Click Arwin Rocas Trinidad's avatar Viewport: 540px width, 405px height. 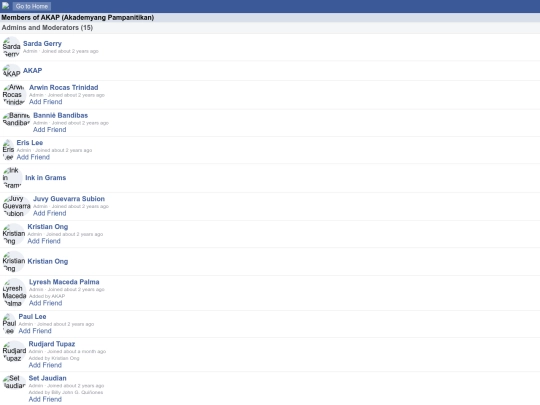pyautogui.click(x=14, y=95)
